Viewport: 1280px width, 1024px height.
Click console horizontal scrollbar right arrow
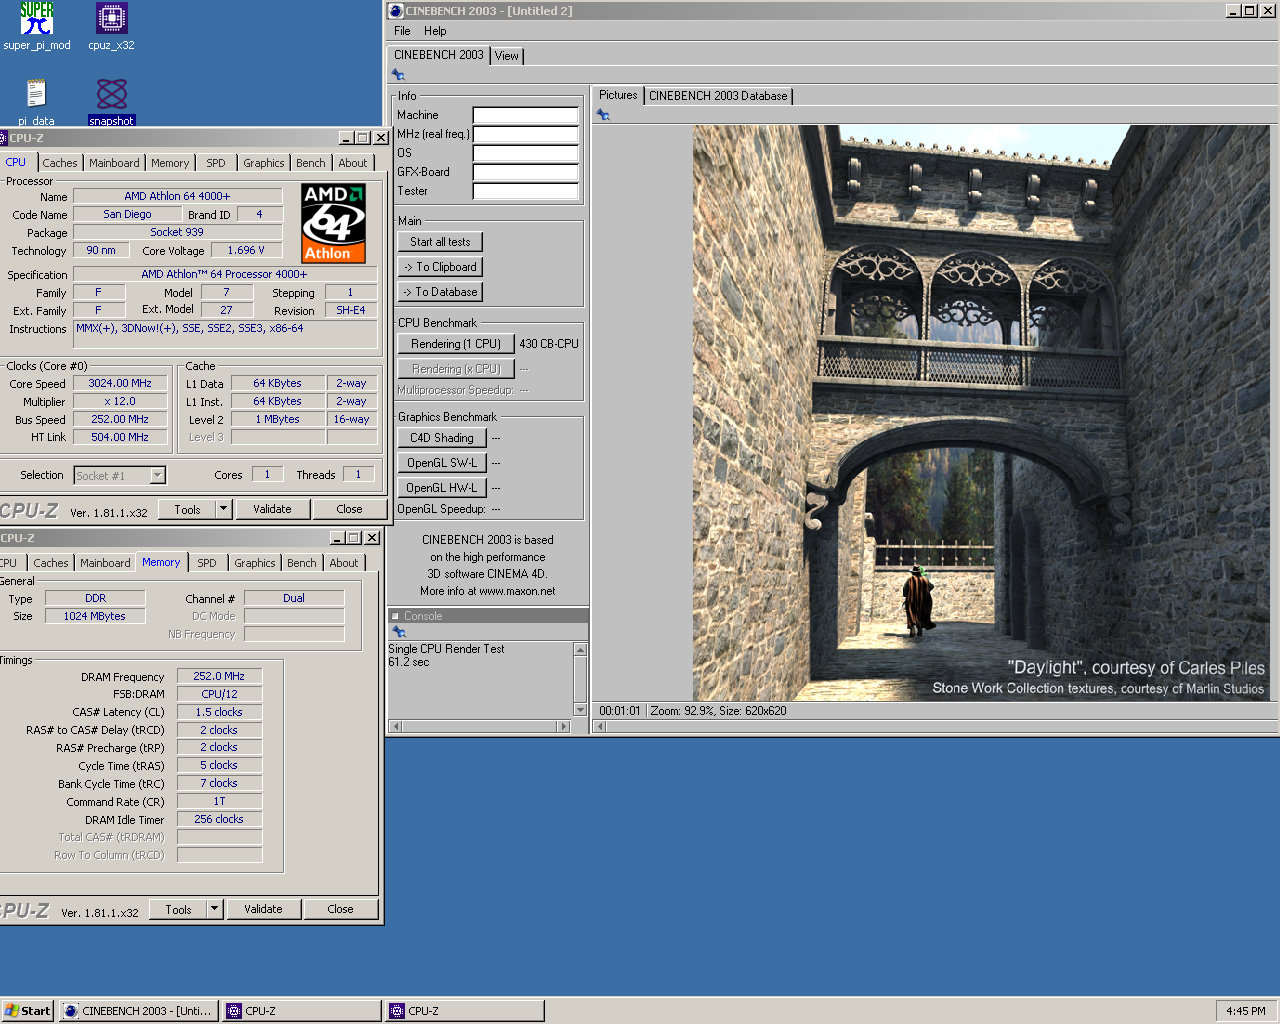click(x=564, y=727)
